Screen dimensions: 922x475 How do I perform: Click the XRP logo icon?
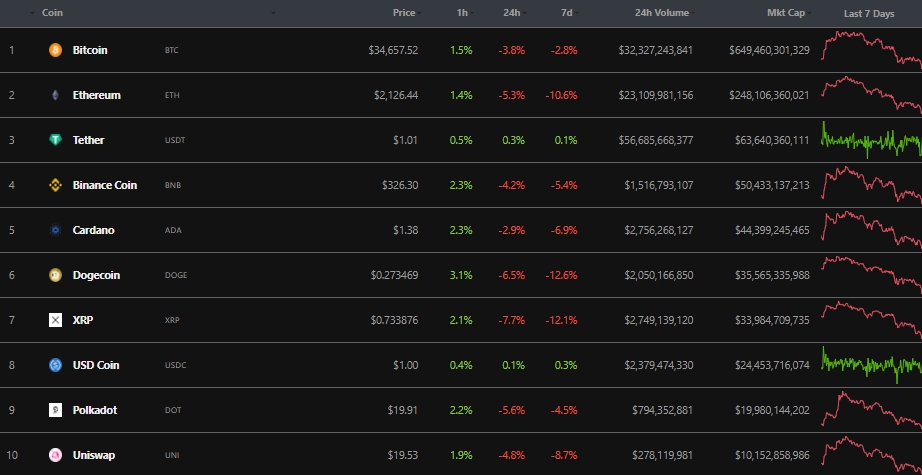tap(55, 320)
